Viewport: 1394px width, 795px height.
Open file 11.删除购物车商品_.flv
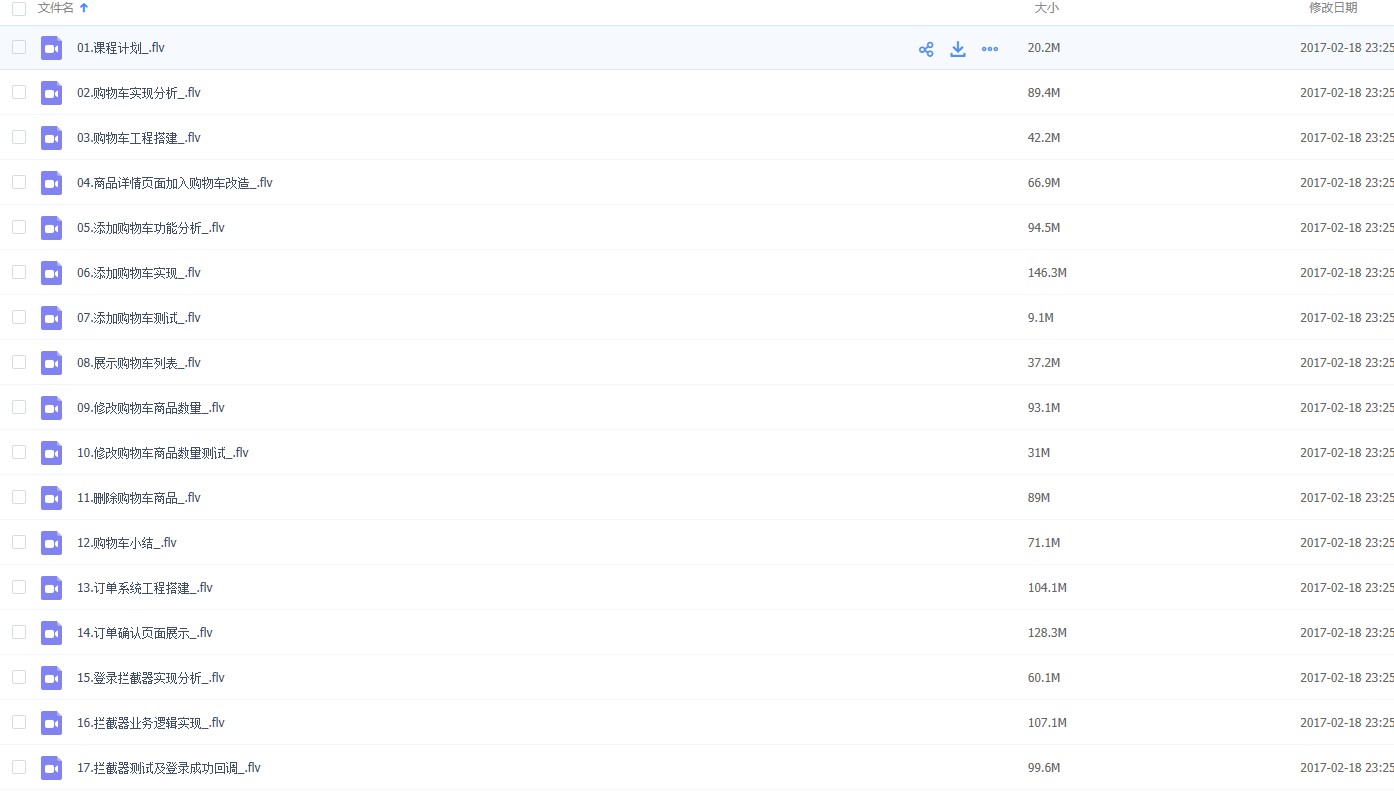click(139, 498)
